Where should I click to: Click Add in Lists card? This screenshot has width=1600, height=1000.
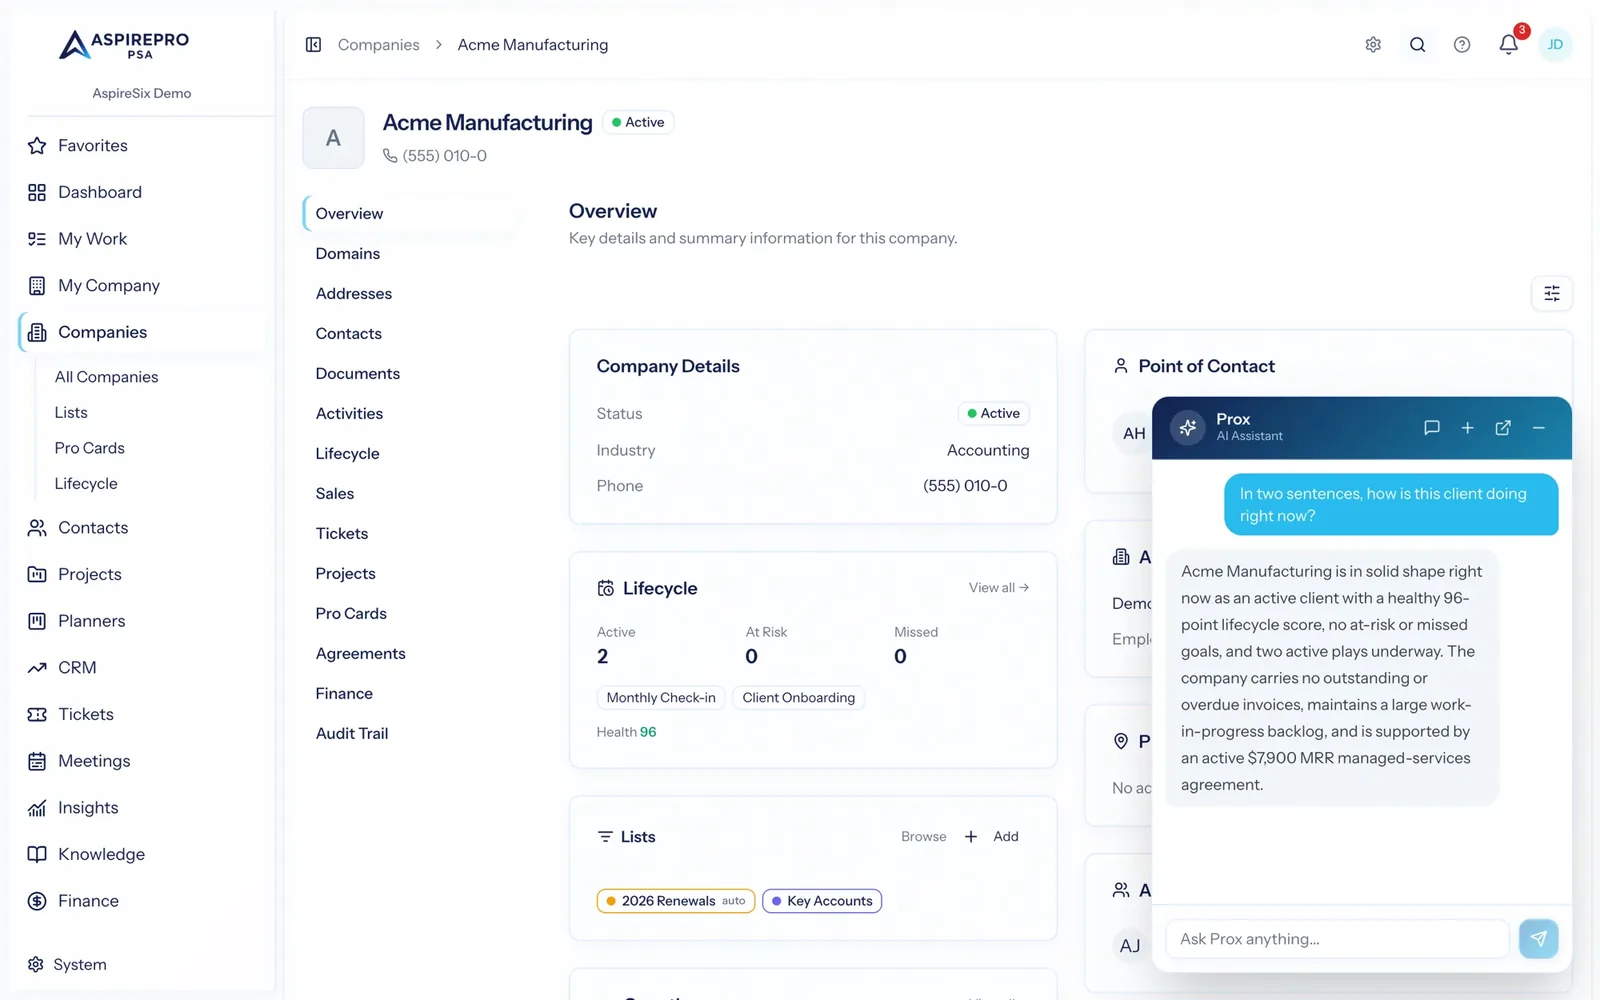(x=992, y=837)
